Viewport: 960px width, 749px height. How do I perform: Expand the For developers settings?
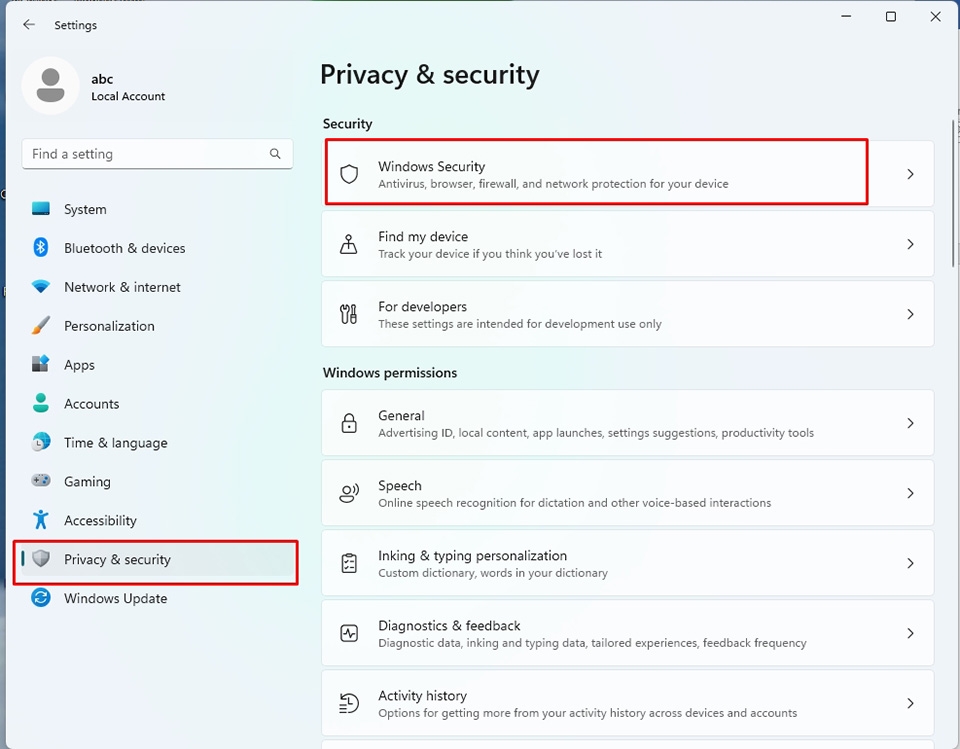click(627, 313)
